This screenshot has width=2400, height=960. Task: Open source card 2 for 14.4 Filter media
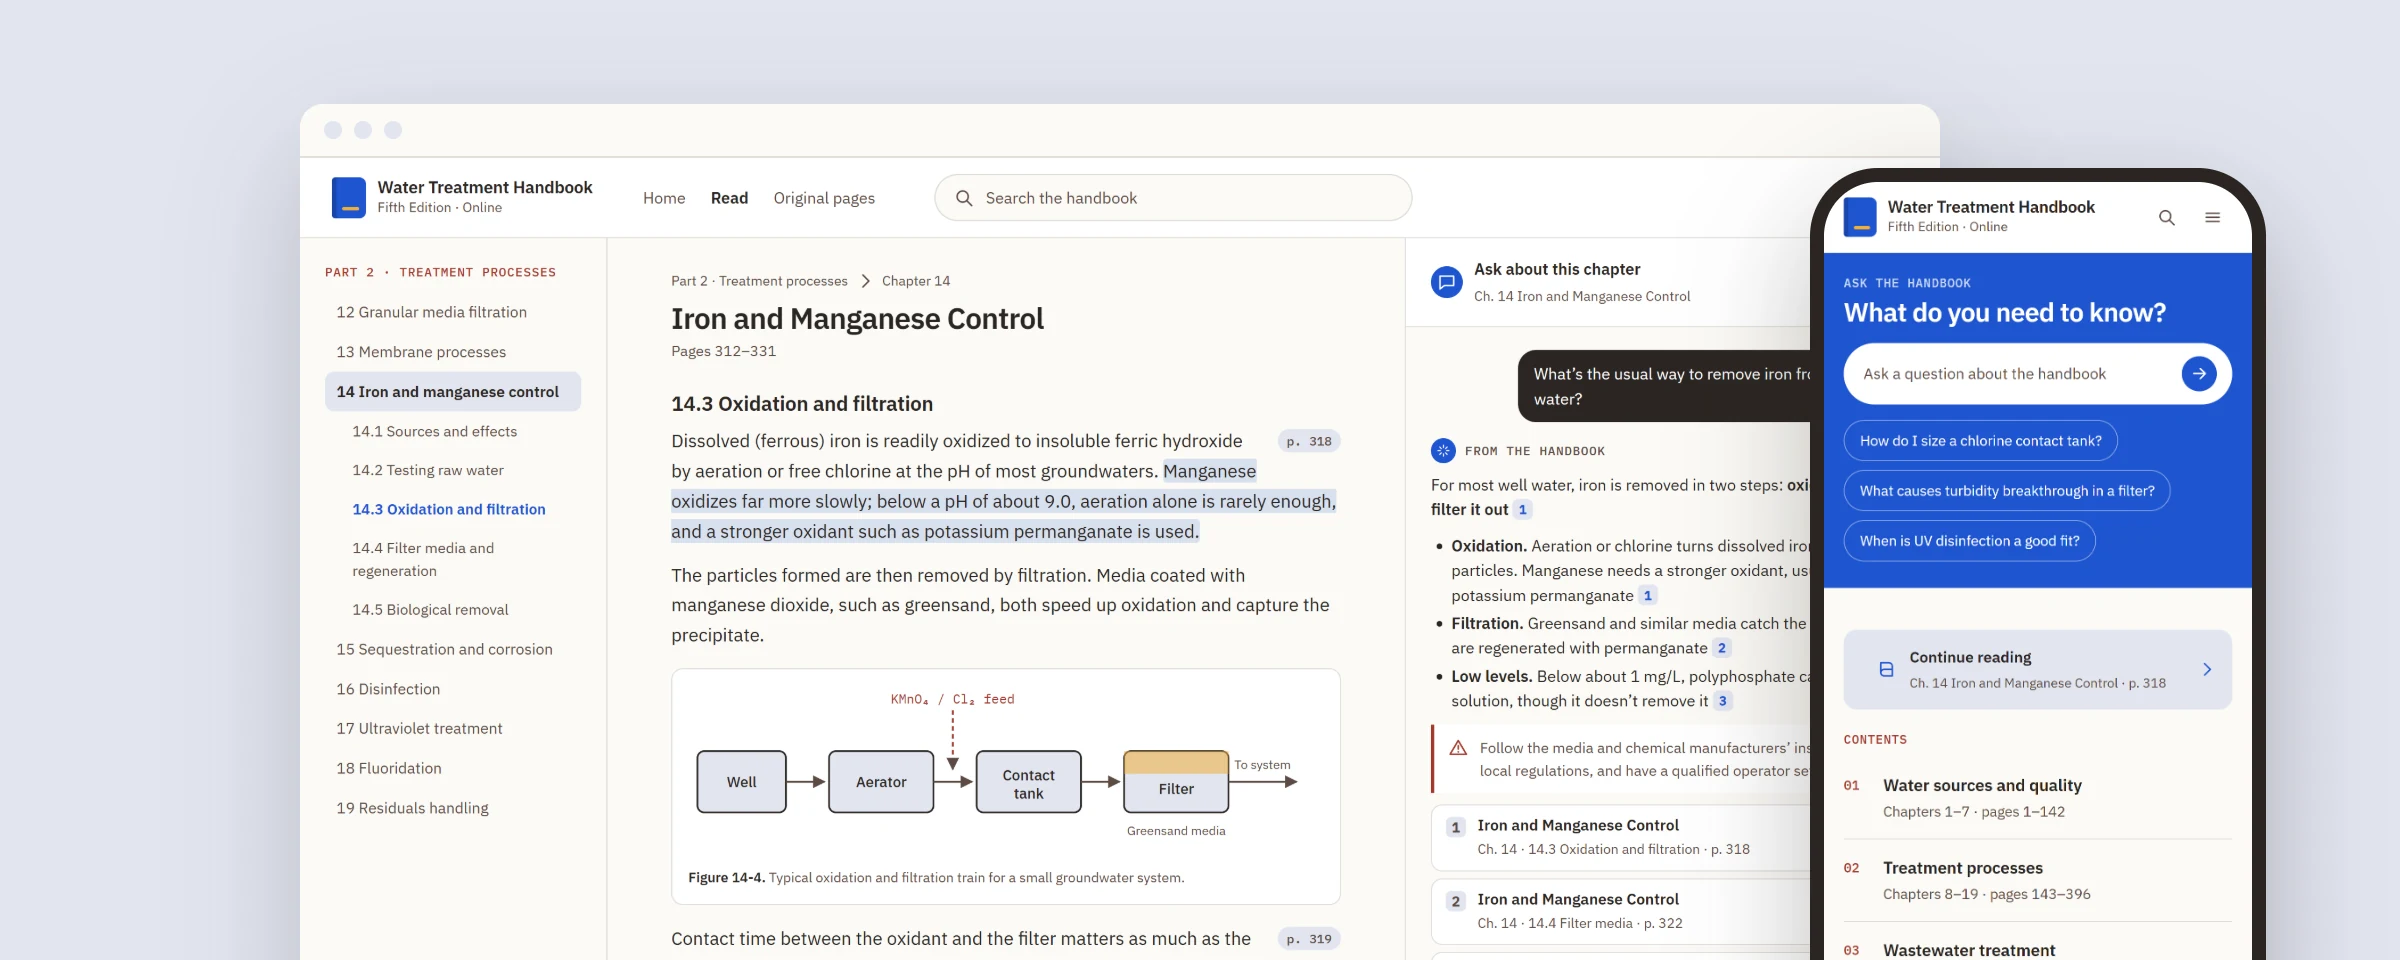1620,911
